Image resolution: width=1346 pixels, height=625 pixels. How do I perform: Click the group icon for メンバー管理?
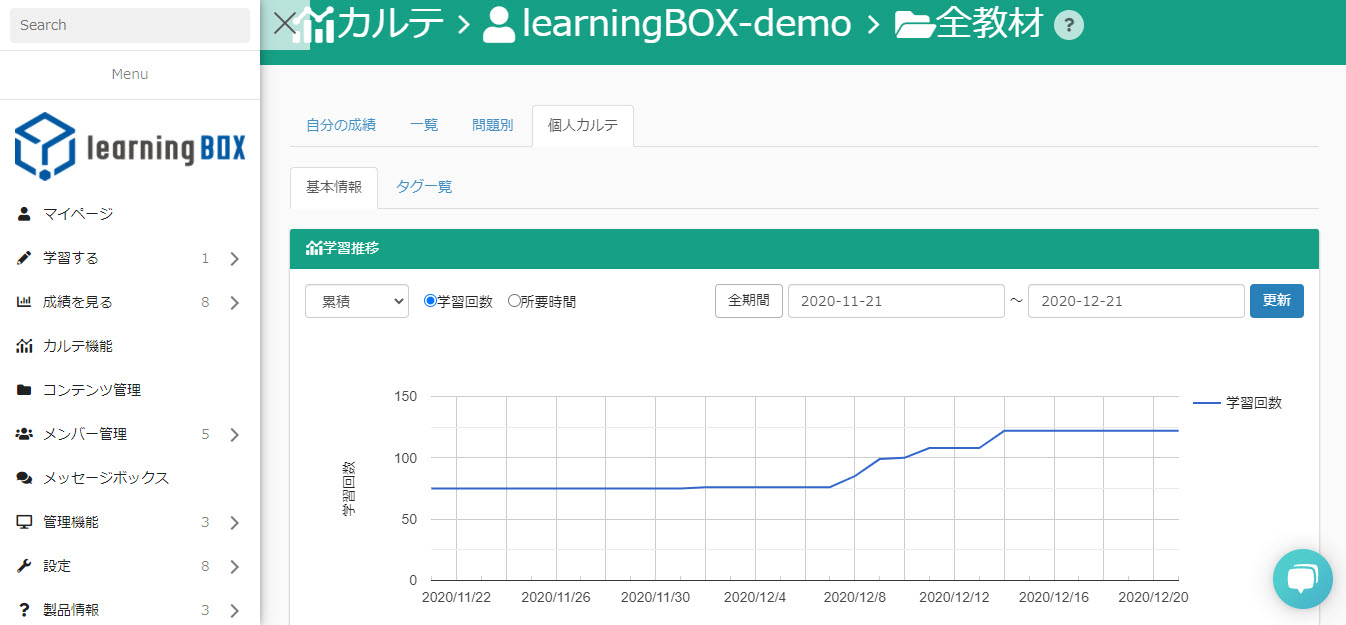click(x=24, y=434)
